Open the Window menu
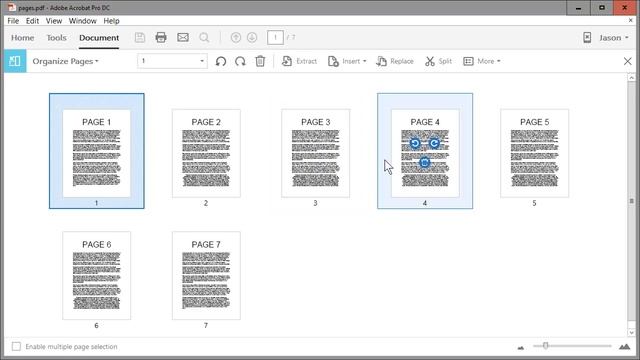The width and height of the screenshot is (640, 360). (82, 21)
